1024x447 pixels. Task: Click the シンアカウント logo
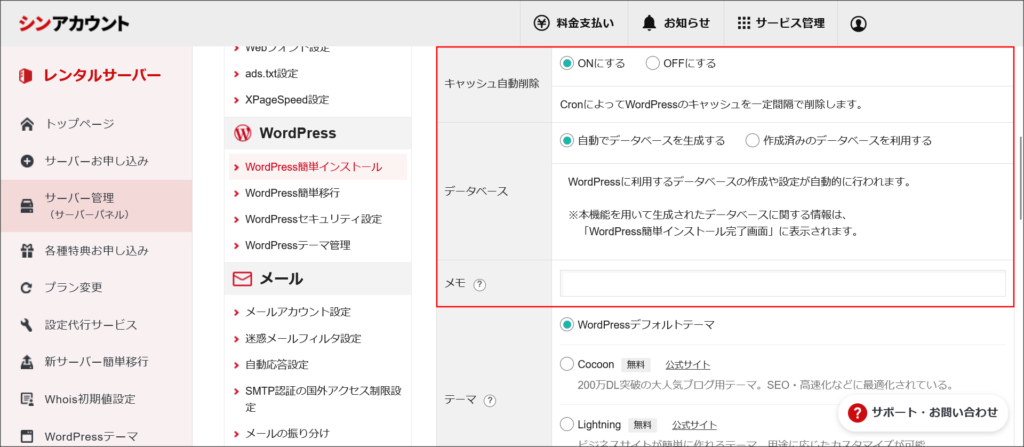coord(74,23)
